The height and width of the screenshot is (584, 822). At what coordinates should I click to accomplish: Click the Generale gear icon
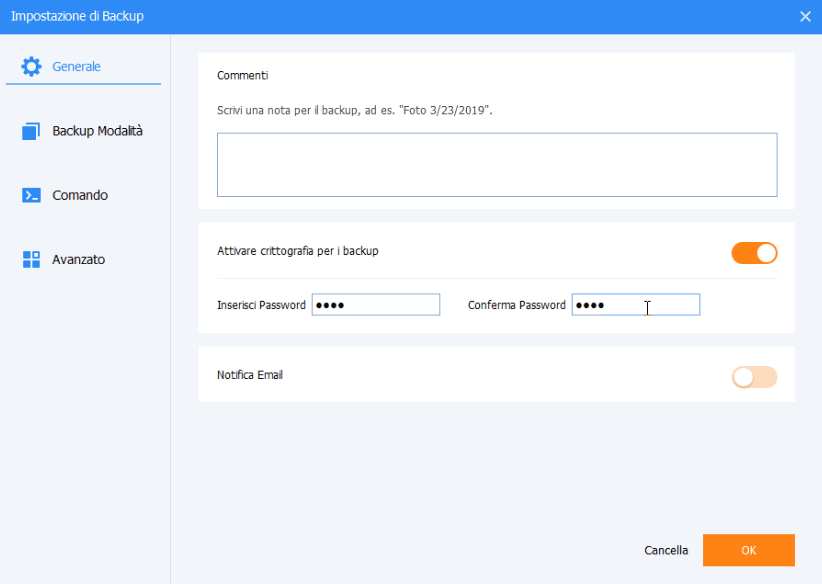[31, 67]
